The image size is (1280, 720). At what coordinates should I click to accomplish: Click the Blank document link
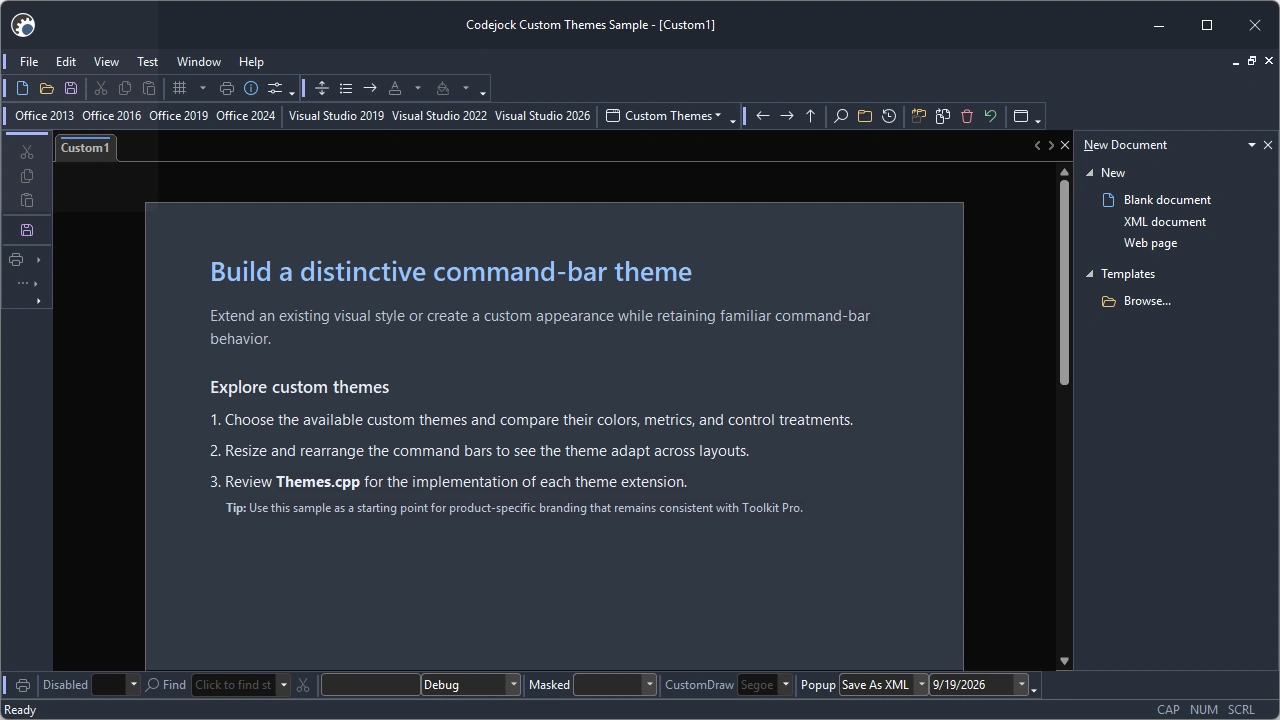1167,200
